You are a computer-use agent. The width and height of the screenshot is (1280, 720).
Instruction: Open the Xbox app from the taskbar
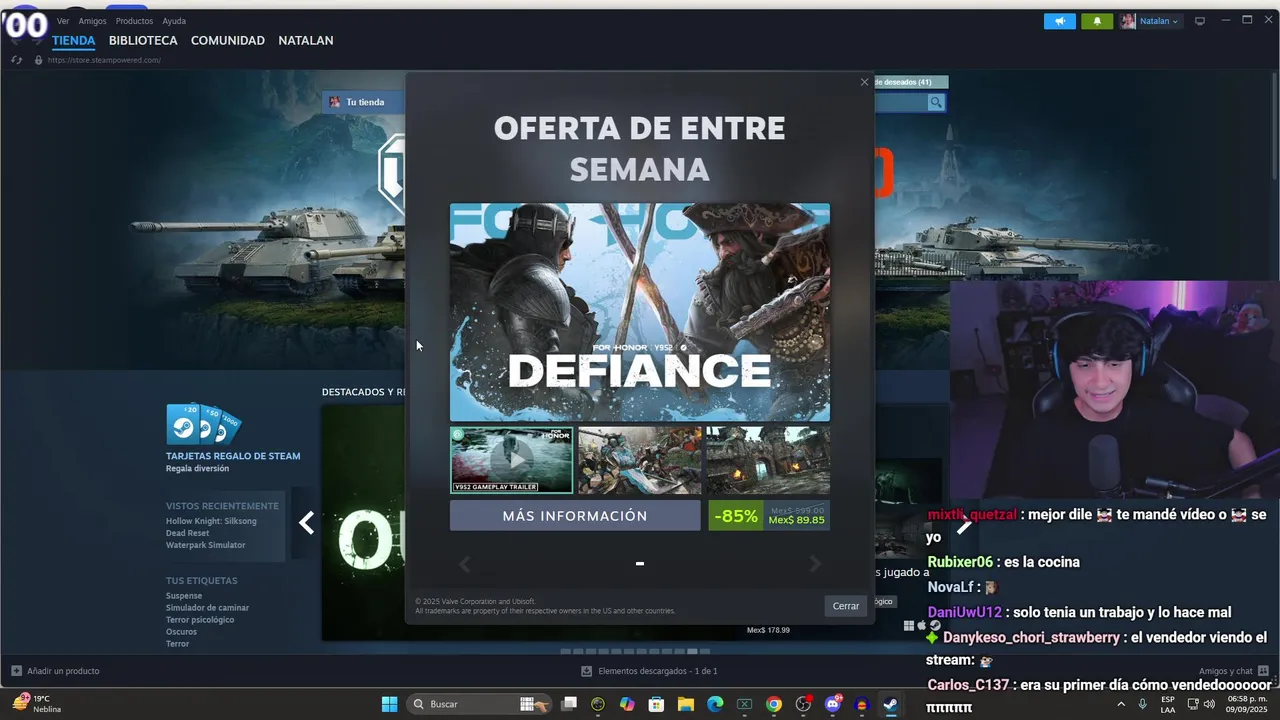coord(744,704)
